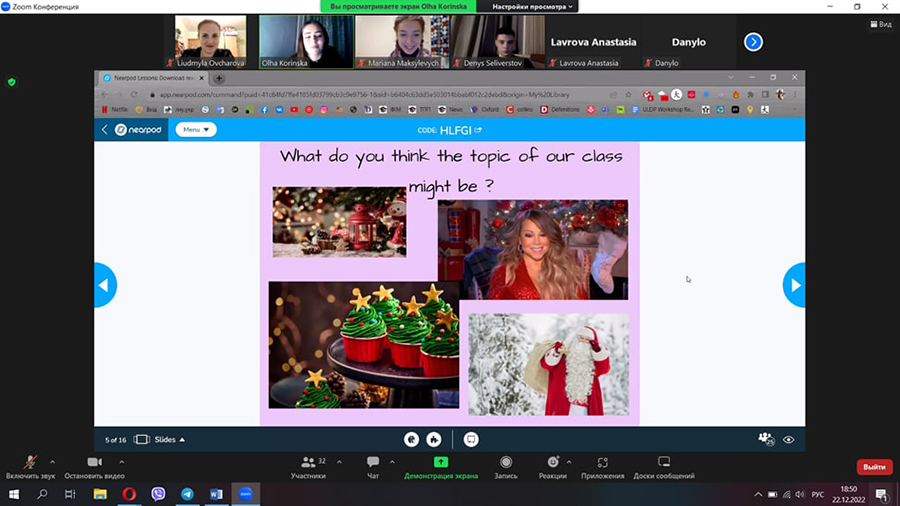Open Windows search from taskbar
This screenshot has width=900, height=506.
tap(42, 494)
